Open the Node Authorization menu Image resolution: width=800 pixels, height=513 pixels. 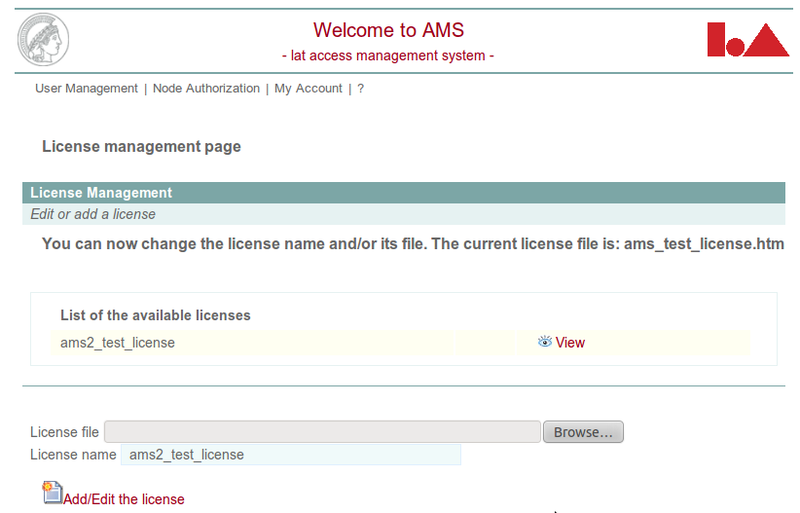pos(206,88)
